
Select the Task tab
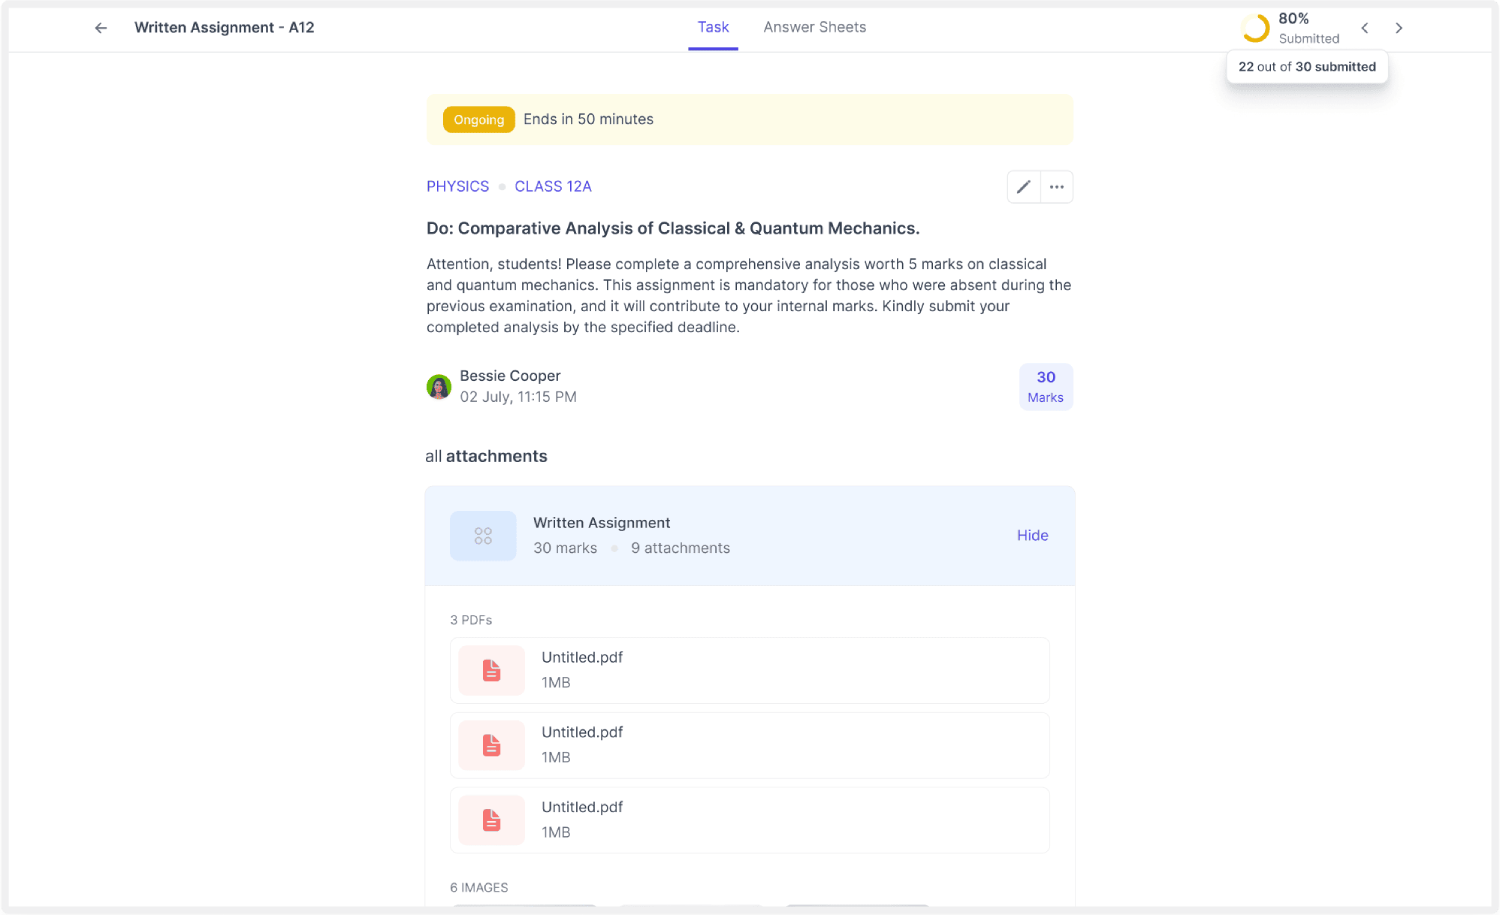(713, 27)
